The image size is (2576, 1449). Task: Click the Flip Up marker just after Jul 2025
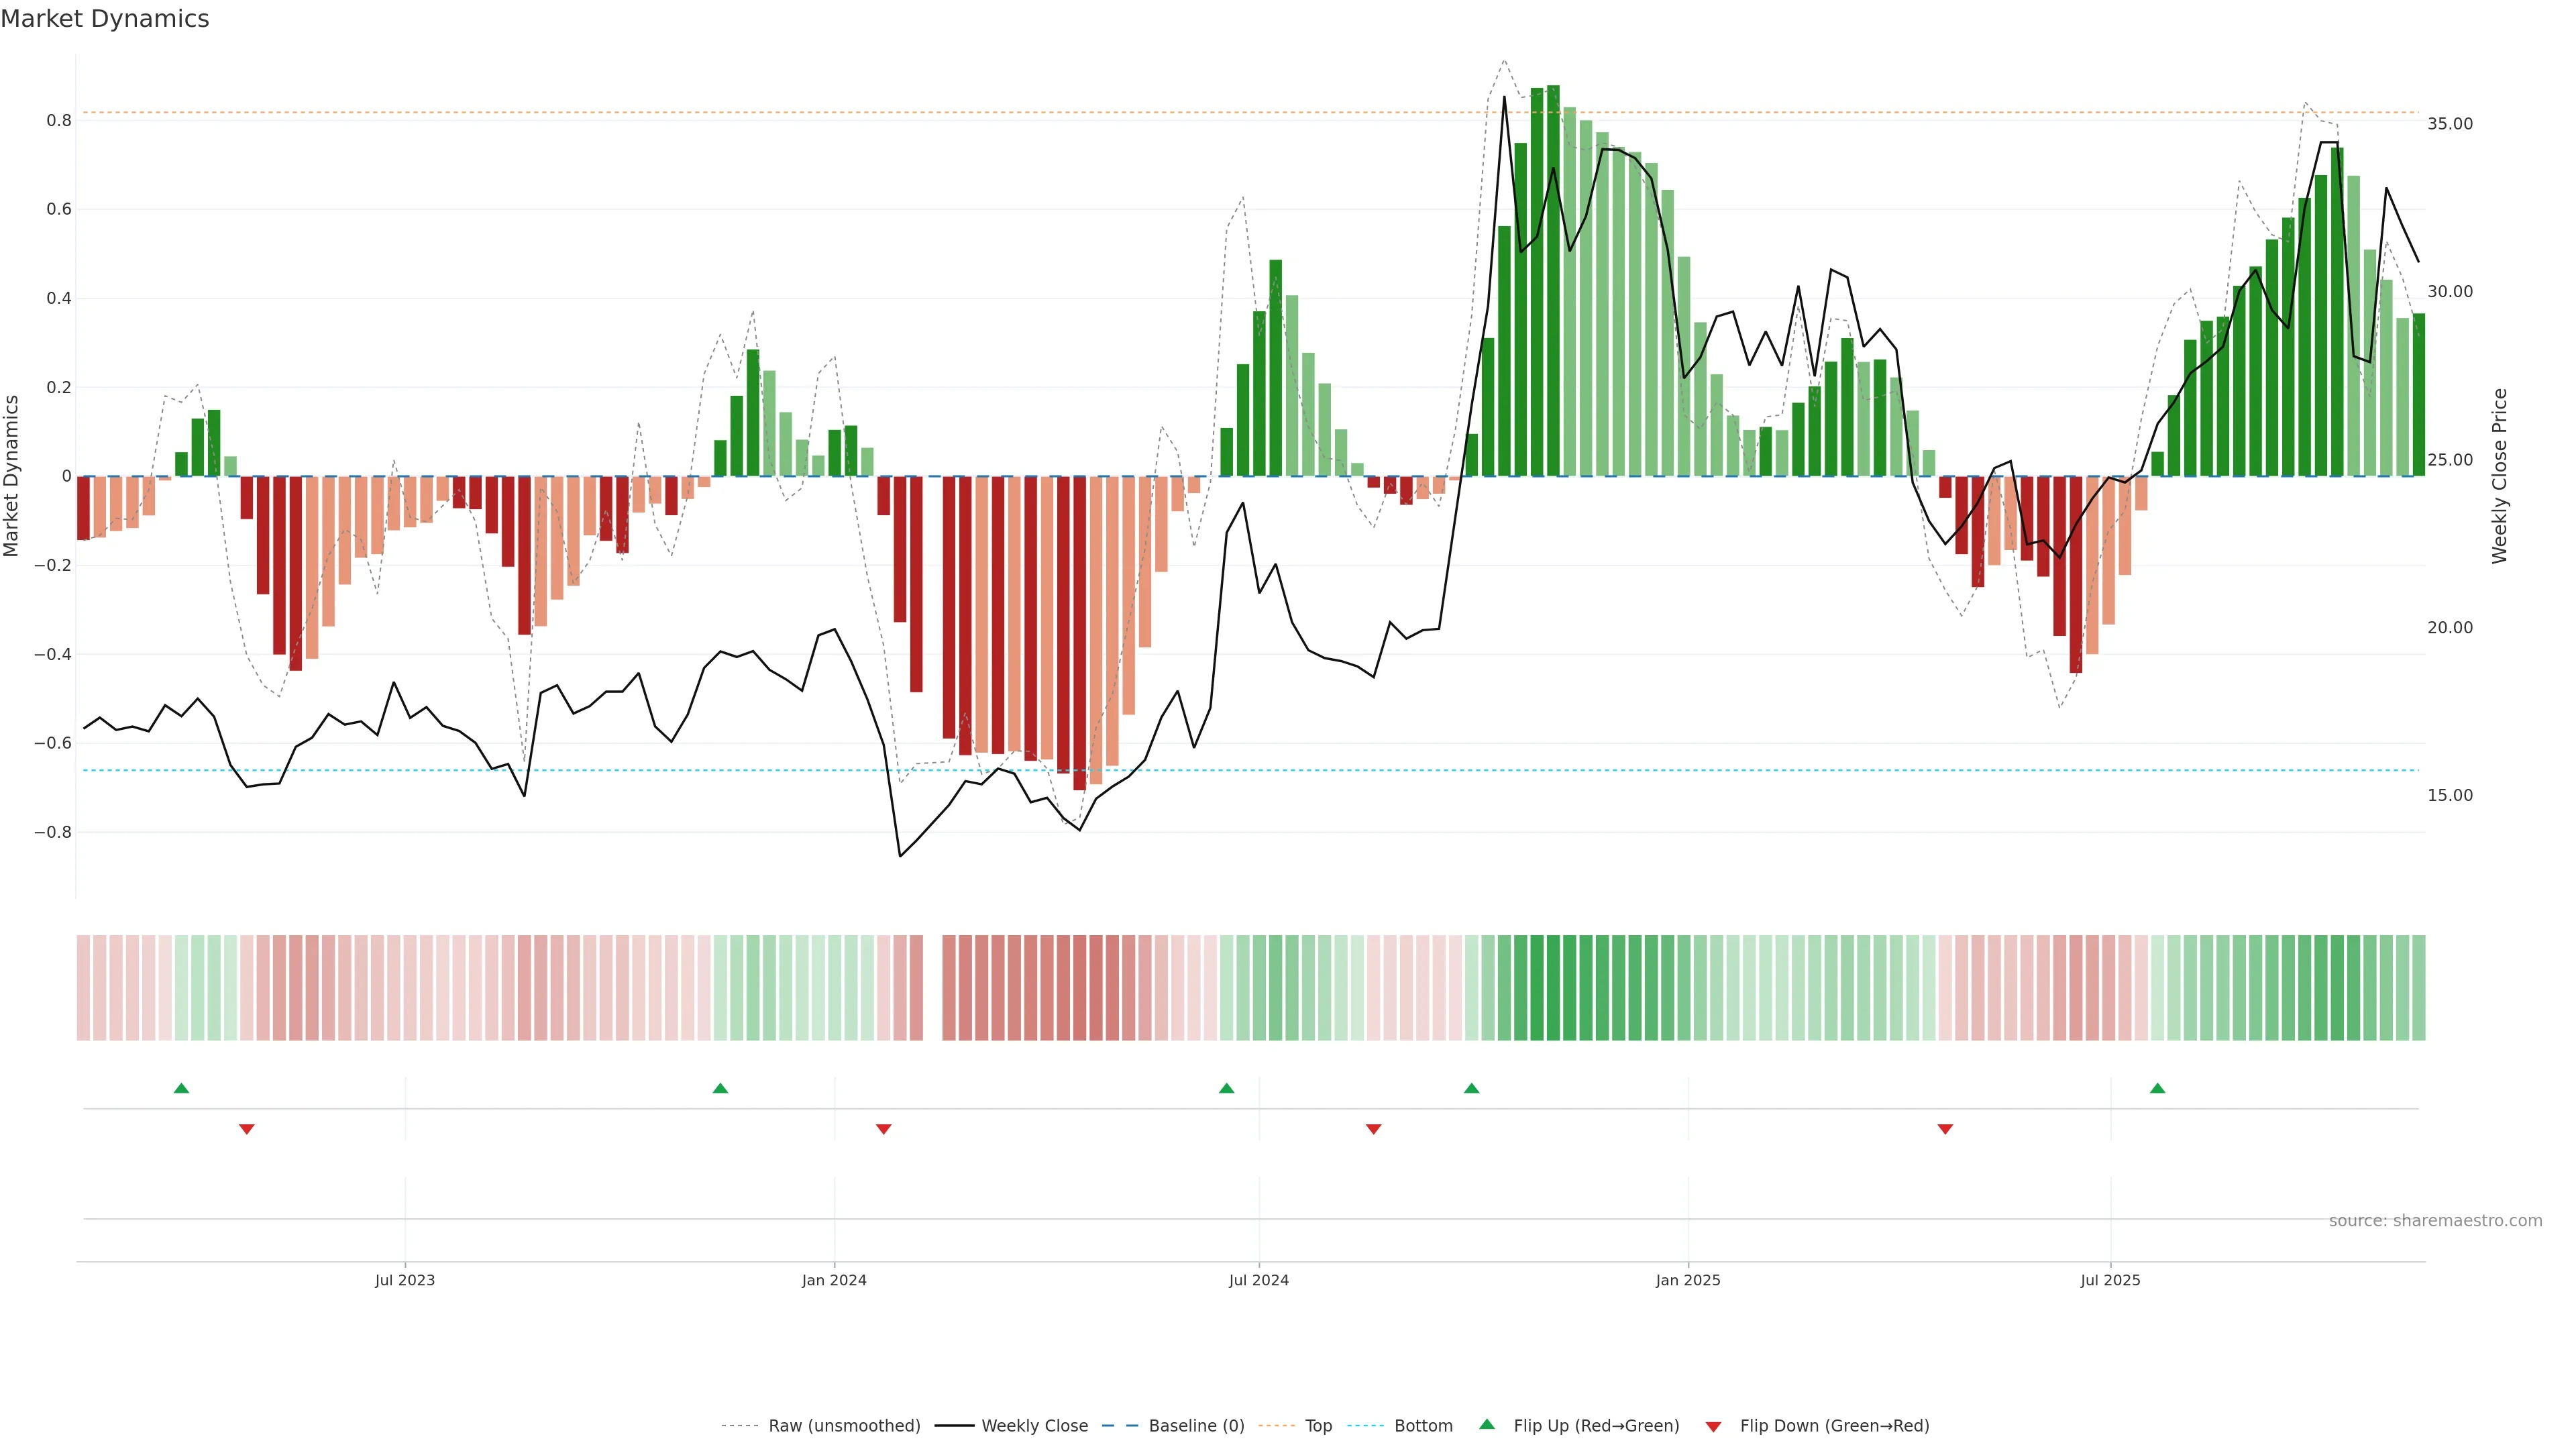tap(2157, 1088)
